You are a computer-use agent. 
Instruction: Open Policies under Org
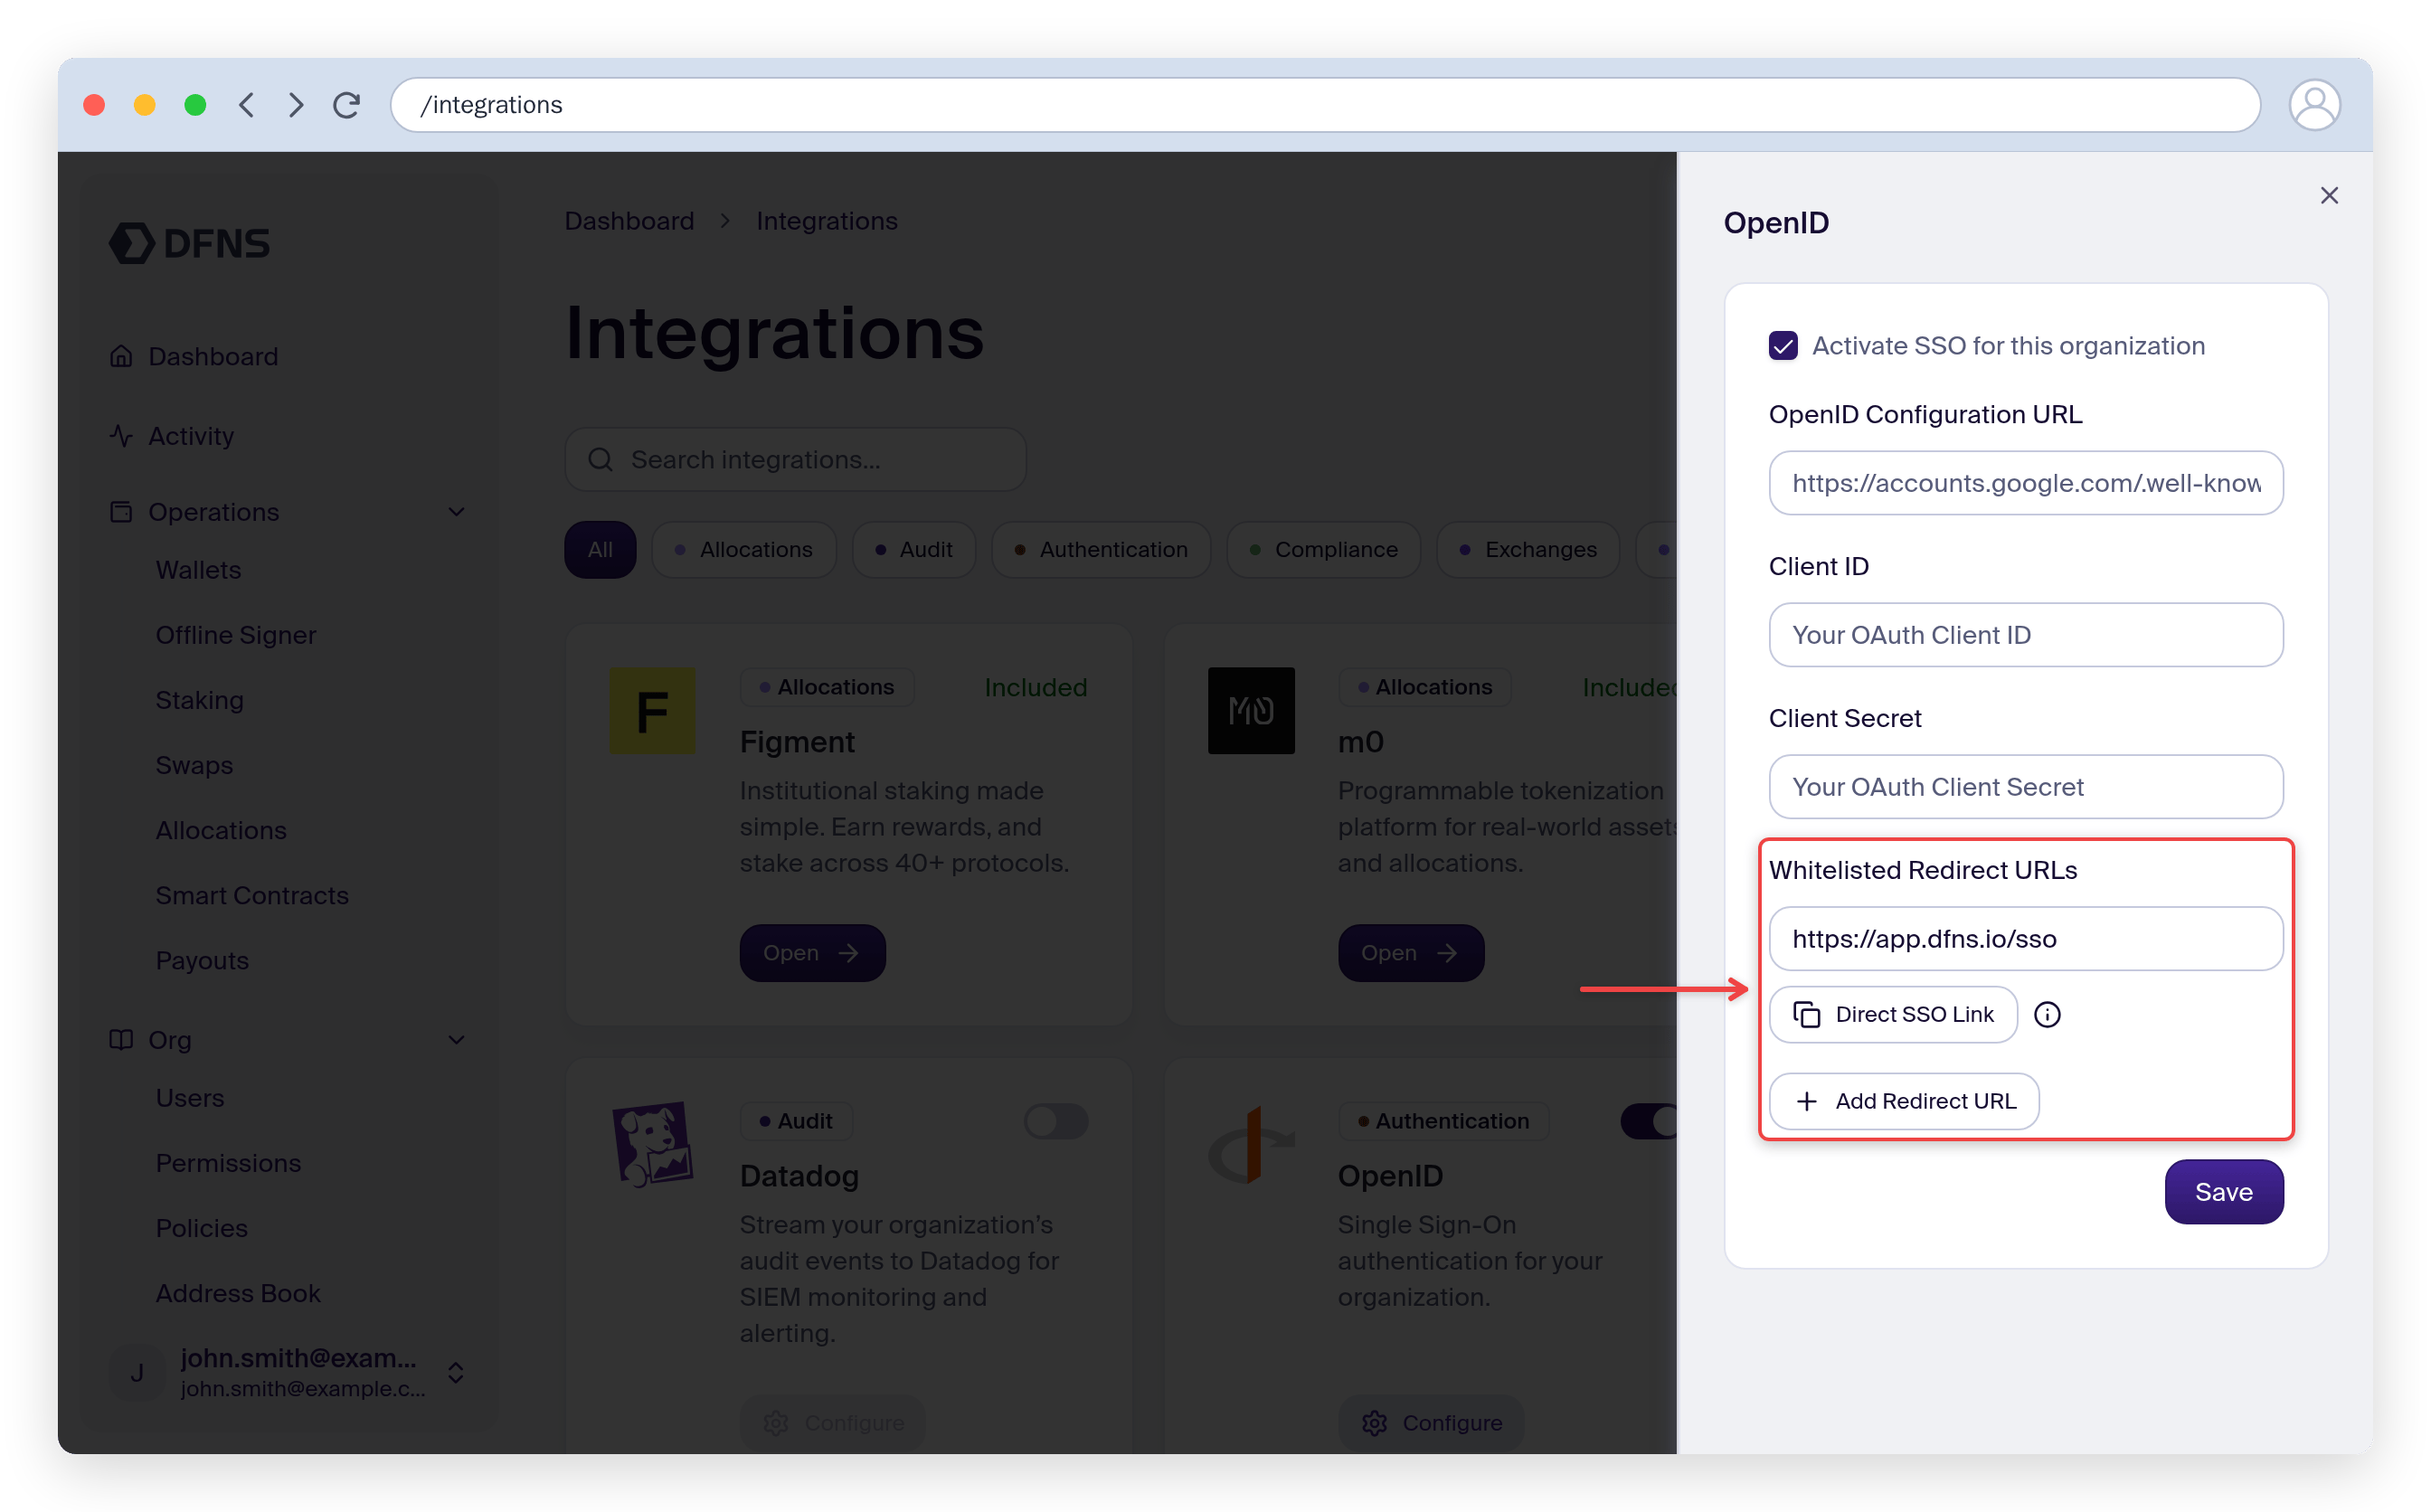201,1228
